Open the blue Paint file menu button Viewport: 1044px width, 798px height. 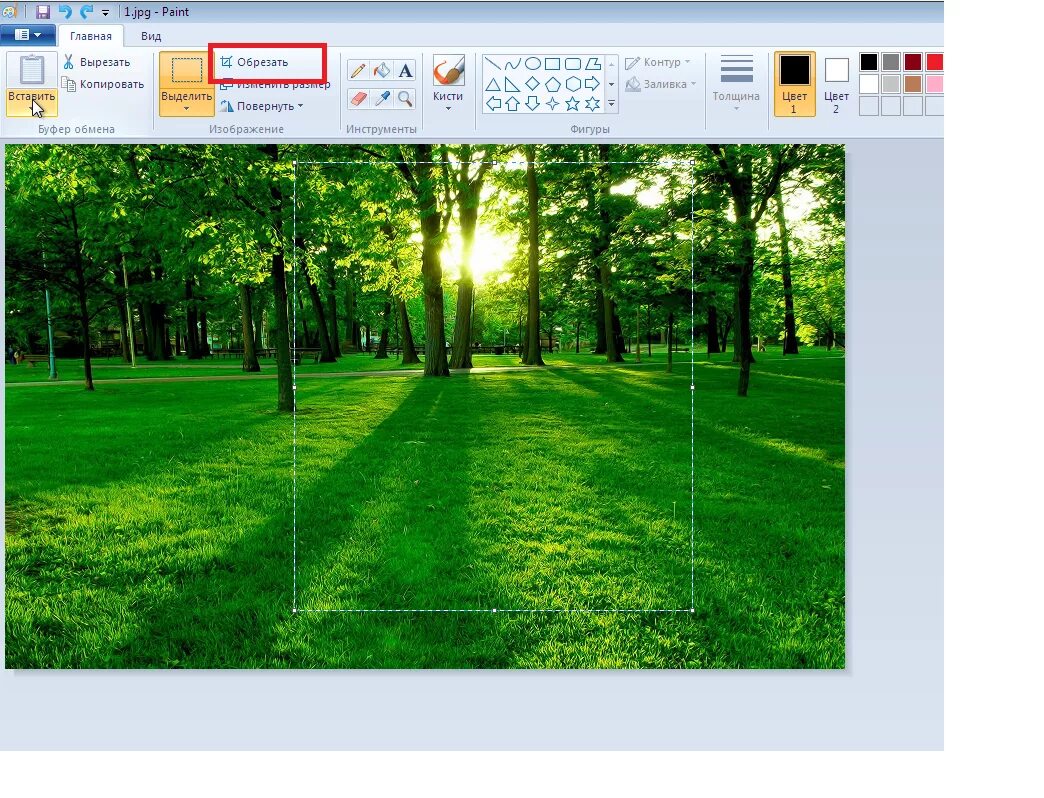(27, 35)
